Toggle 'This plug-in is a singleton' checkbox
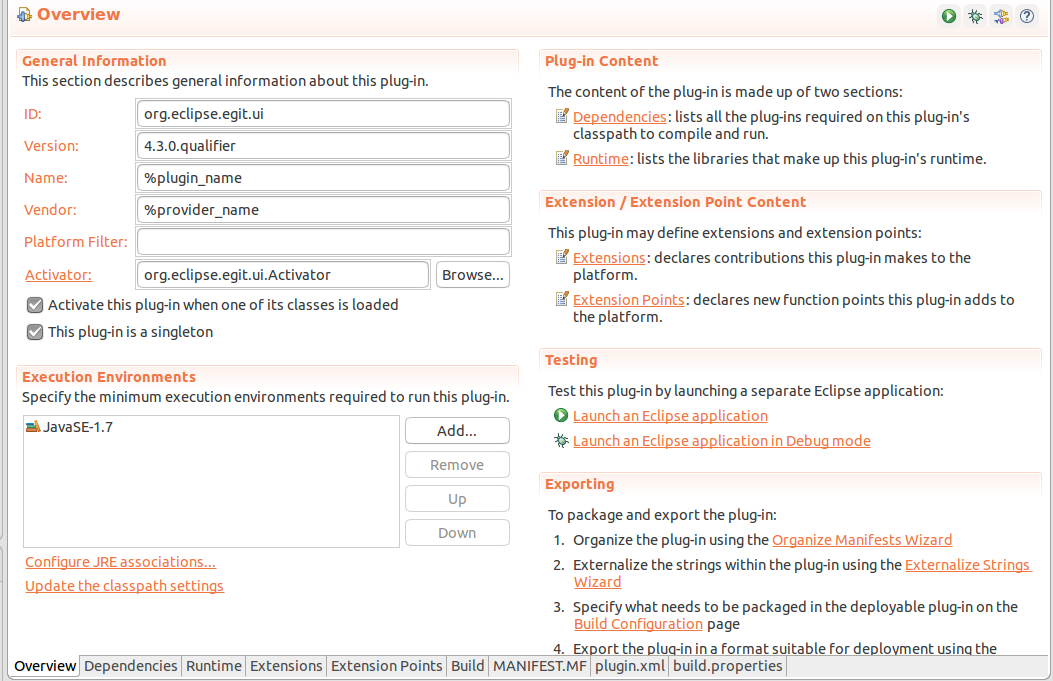Viewport: 1053px width, 681px height. (x=35, y=332)
